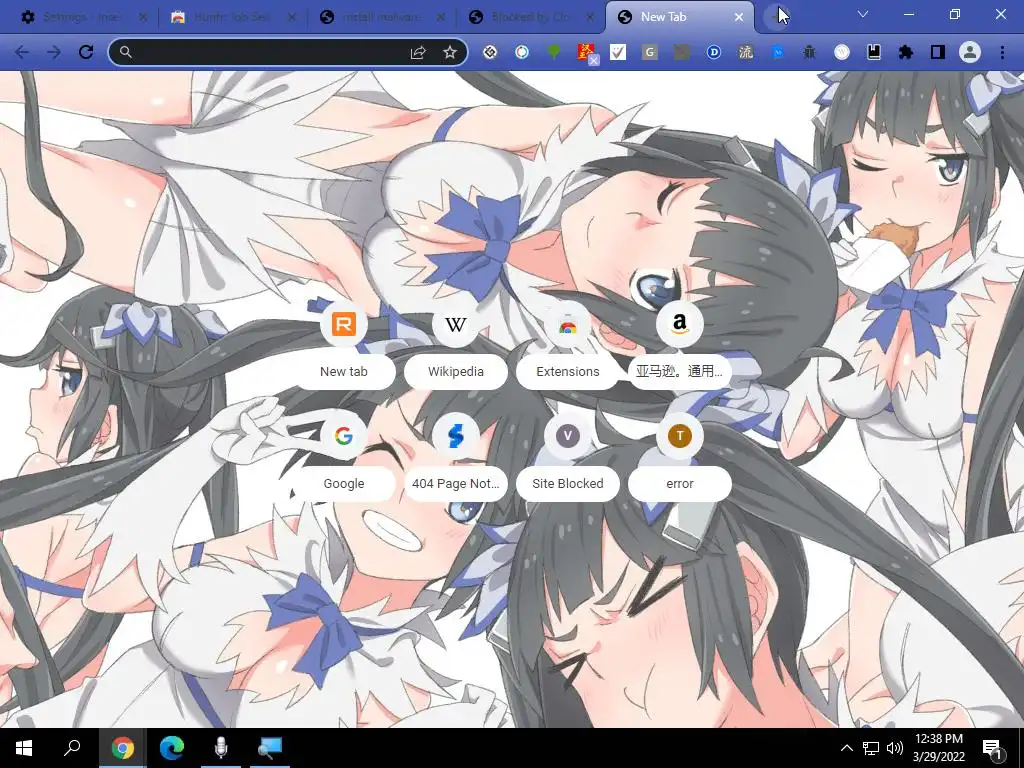The image size is (1024, 768).
Task: Open the notification center icon
Action: click(993, 748)
